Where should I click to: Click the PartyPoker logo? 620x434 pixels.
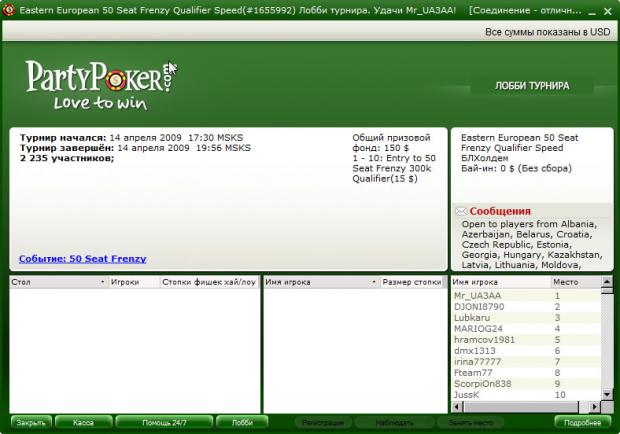[x=101, y=85]
